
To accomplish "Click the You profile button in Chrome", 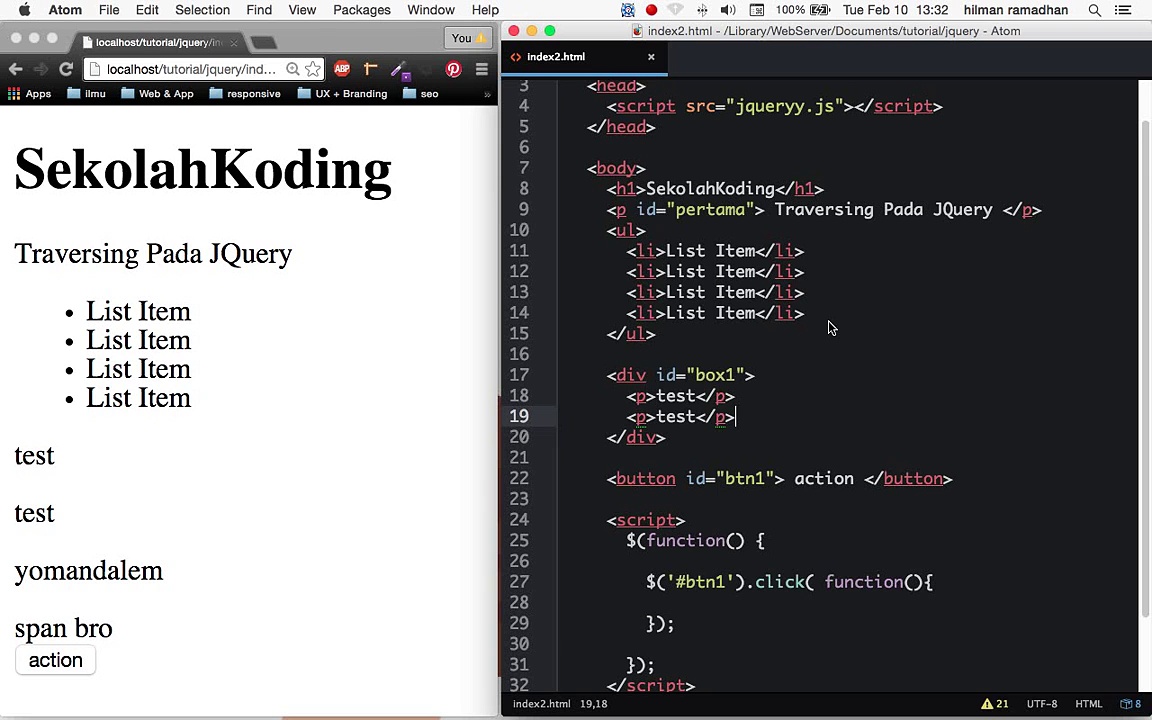I will coord(468,38).
